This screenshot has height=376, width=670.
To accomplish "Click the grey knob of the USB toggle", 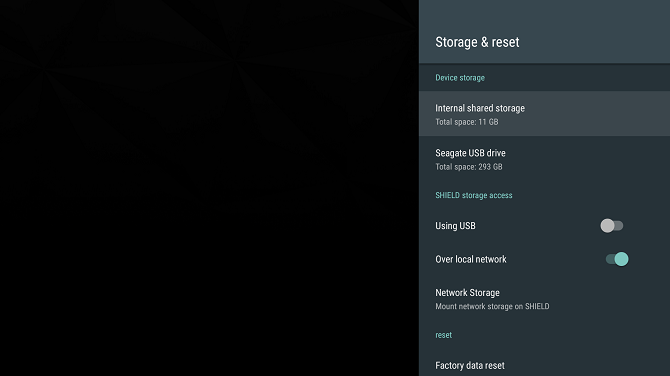I will [607, 225].
